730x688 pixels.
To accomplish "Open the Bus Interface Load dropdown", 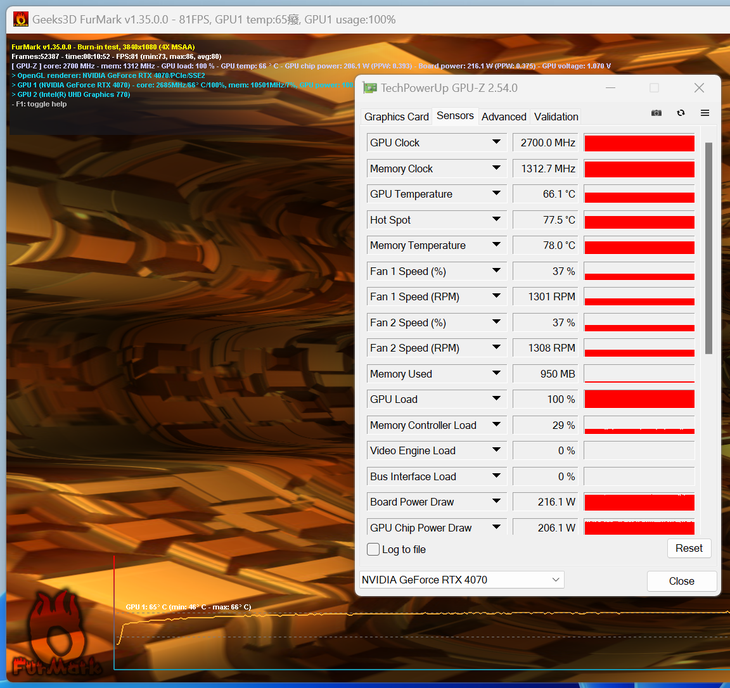I will coord(496,476).
